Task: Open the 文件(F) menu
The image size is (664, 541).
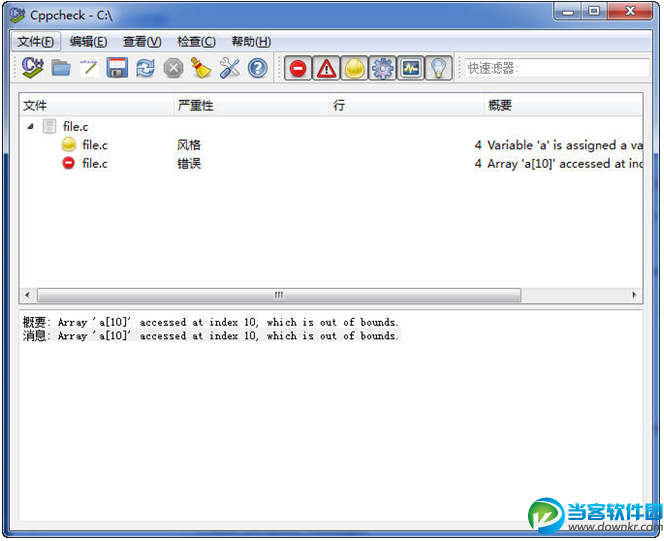Action: (36, 42)
